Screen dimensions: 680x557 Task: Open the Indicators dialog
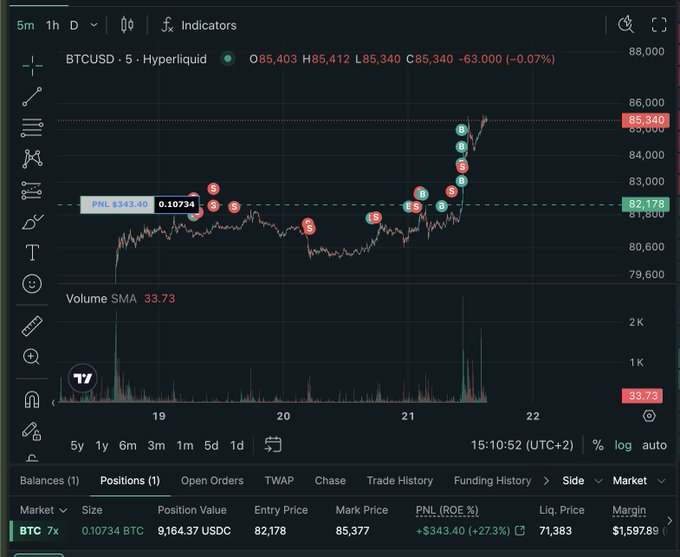pyautogui.click(x=199, y=25)
